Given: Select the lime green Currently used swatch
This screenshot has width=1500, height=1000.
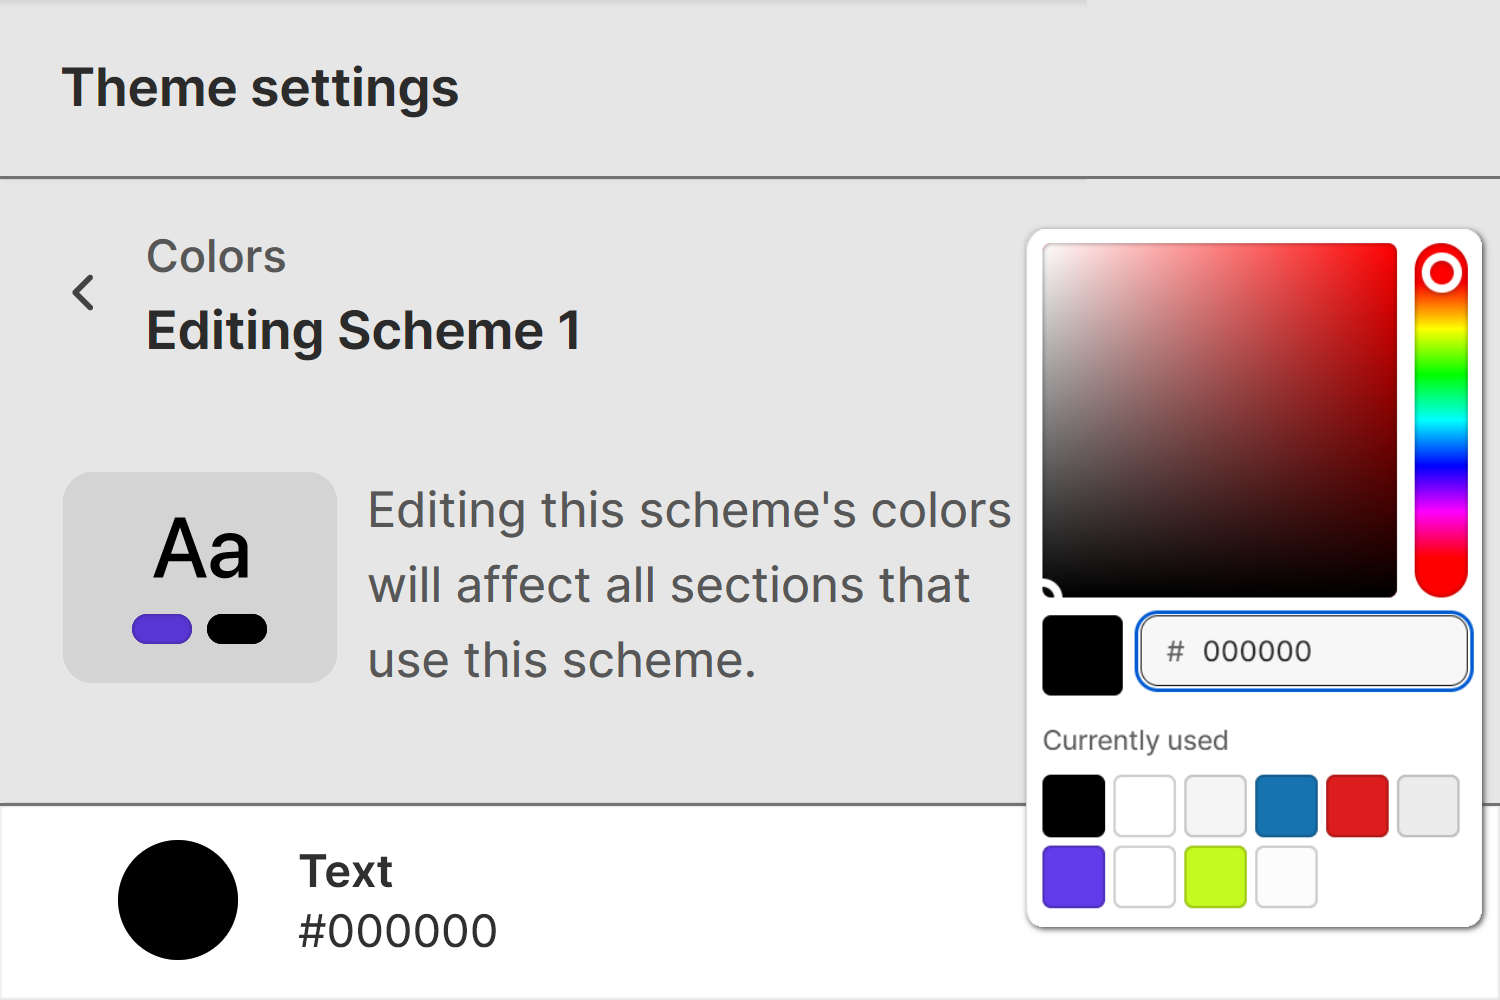Looking at the screenshot, I should pyautogui.click(x=1214, y=876).
